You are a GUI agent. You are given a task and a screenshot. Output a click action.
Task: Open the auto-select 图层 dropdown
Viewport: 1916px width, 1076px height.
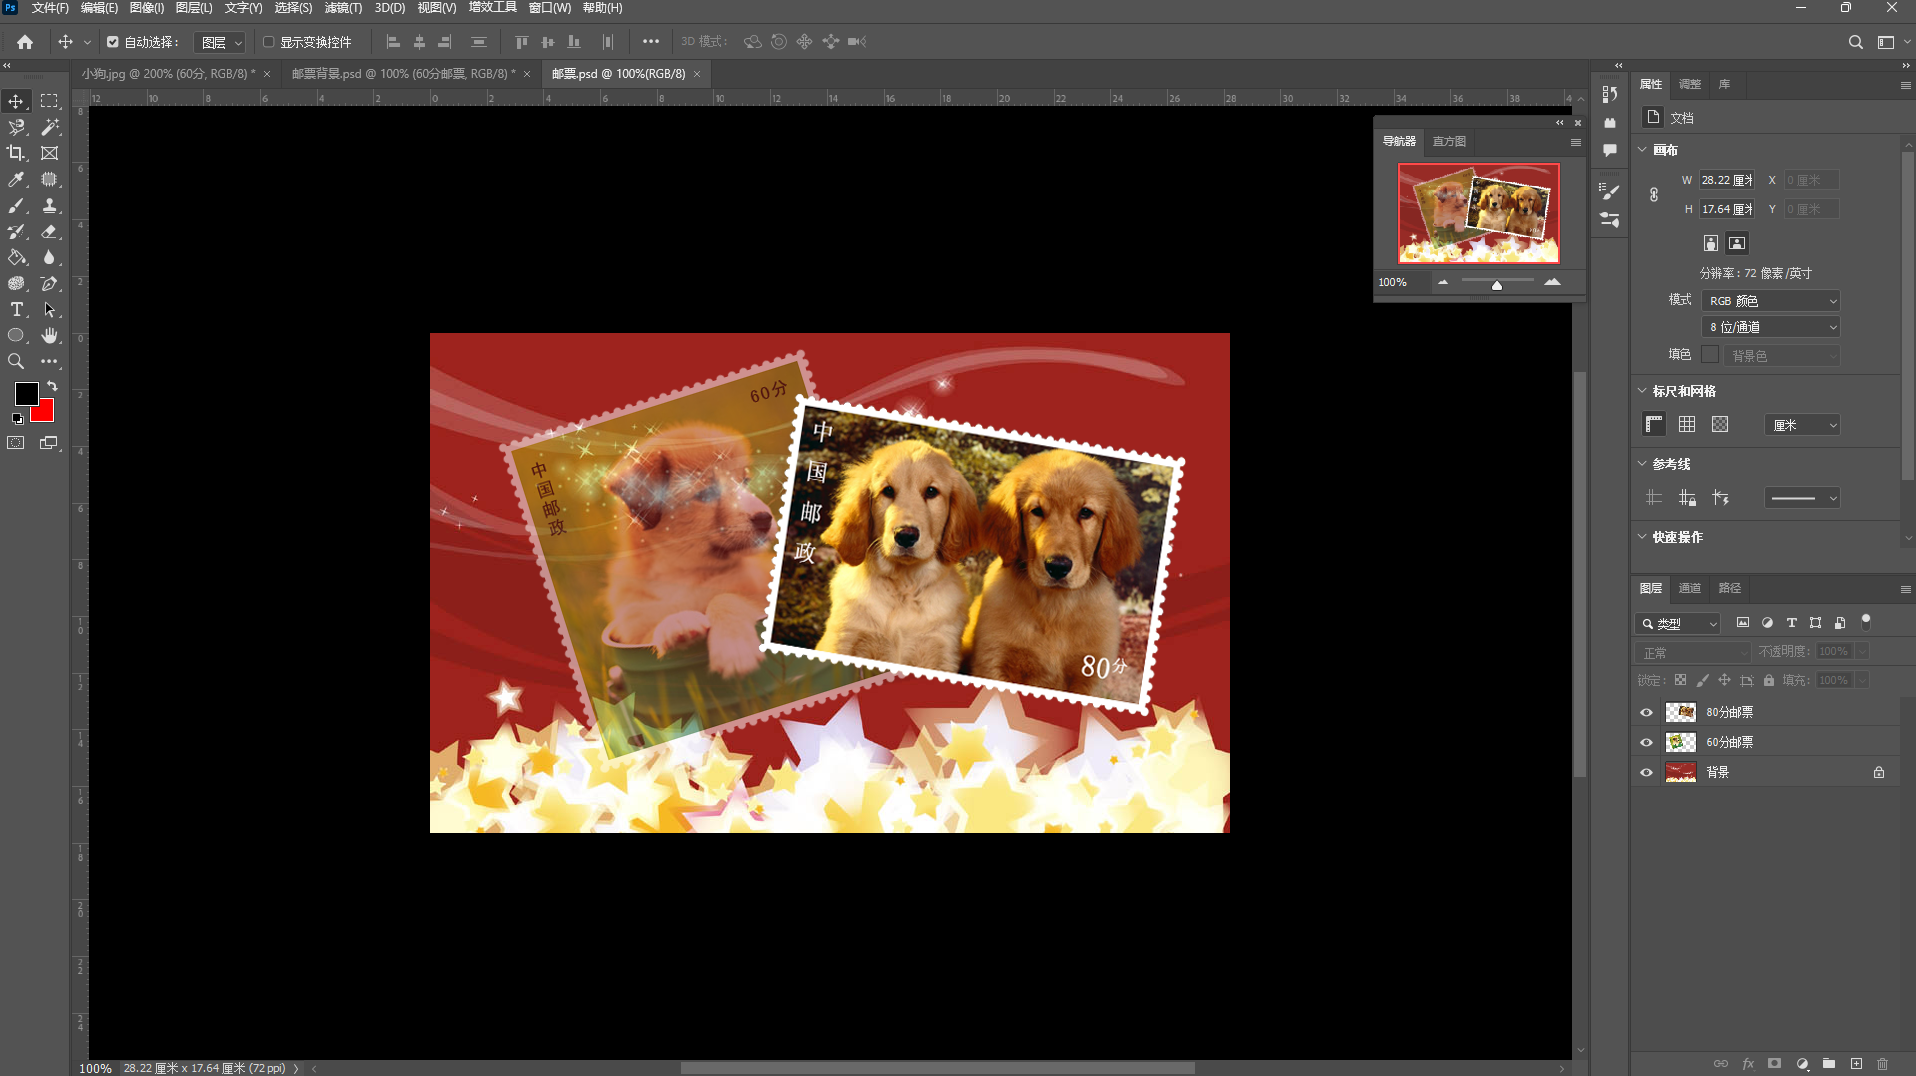pyautogui.click(x=220, y=42)
